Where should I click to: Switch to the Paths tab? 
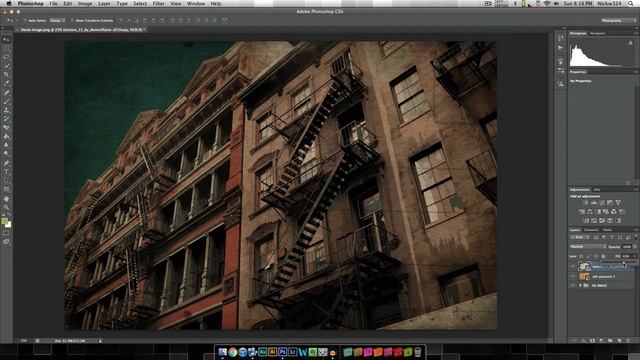tap(607, 230)
